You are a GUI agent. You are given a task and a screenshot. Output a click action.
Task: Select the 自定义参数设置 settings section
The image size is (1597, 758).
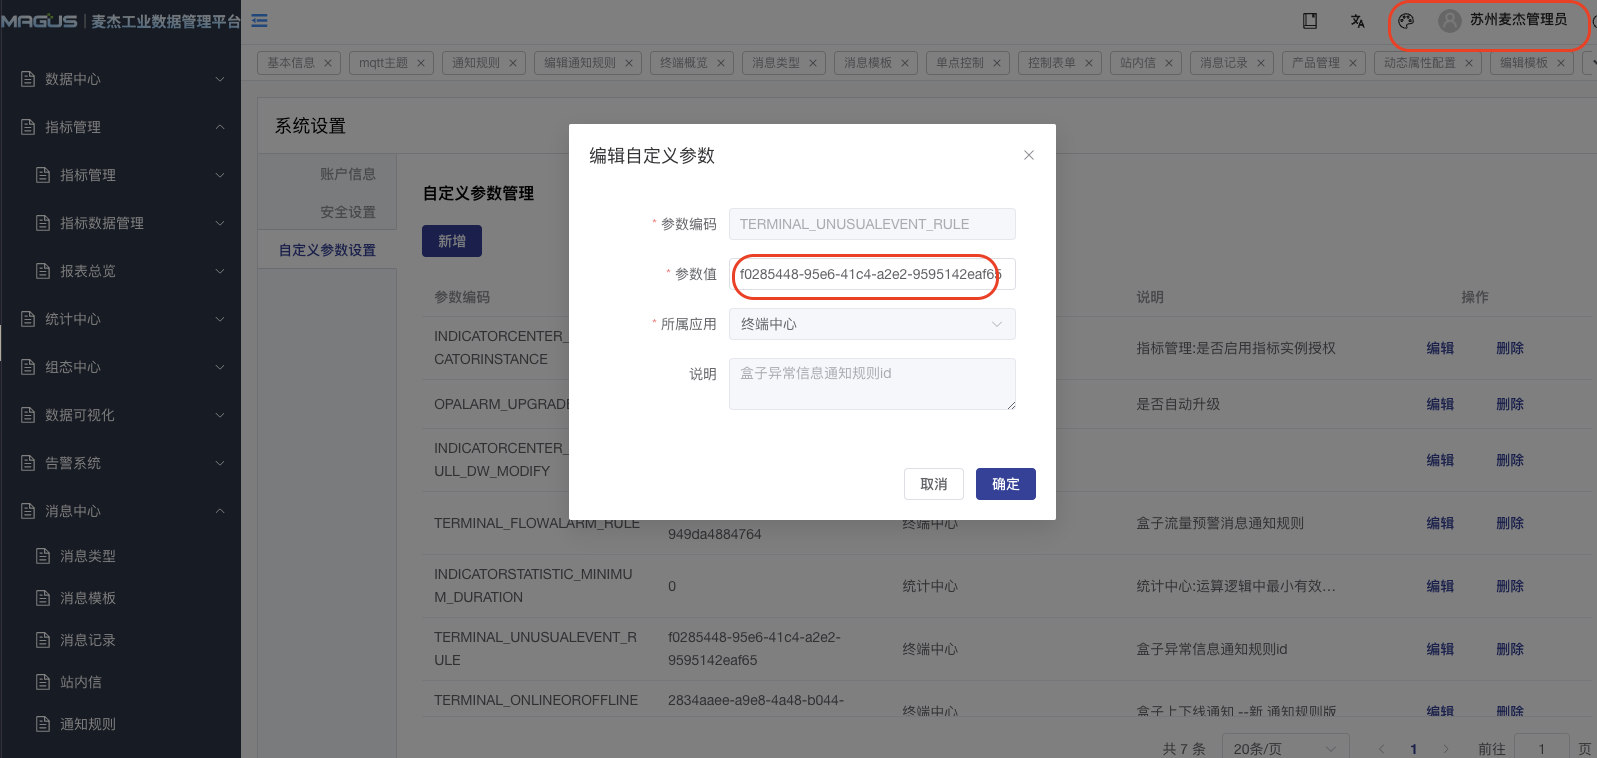[327, 250]
